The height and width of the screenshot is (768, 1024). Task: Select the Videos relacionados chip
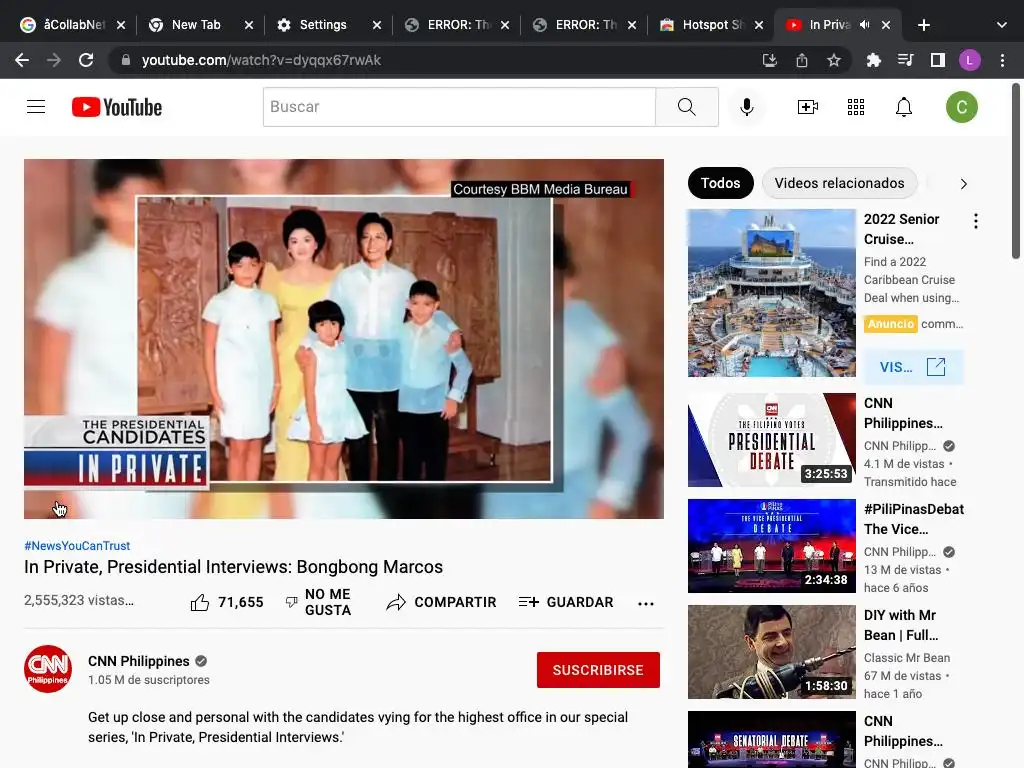[839, 183]
